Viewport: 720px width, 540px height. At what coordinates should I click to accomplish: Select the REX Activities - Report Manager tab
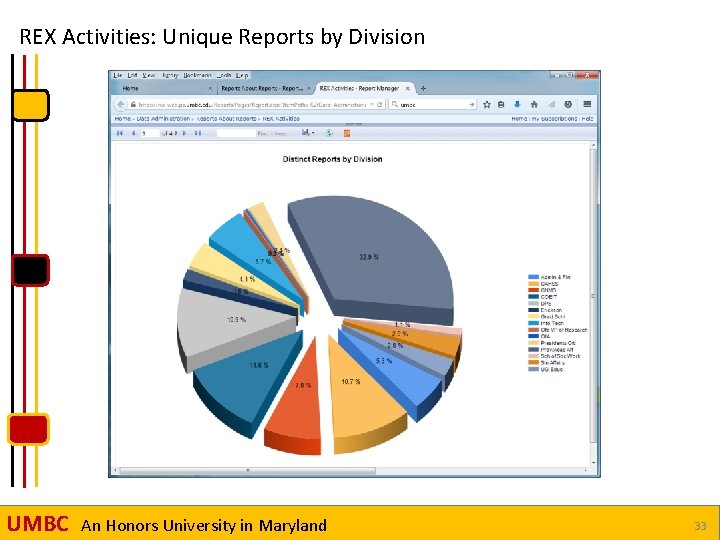(x=365, y=88)
